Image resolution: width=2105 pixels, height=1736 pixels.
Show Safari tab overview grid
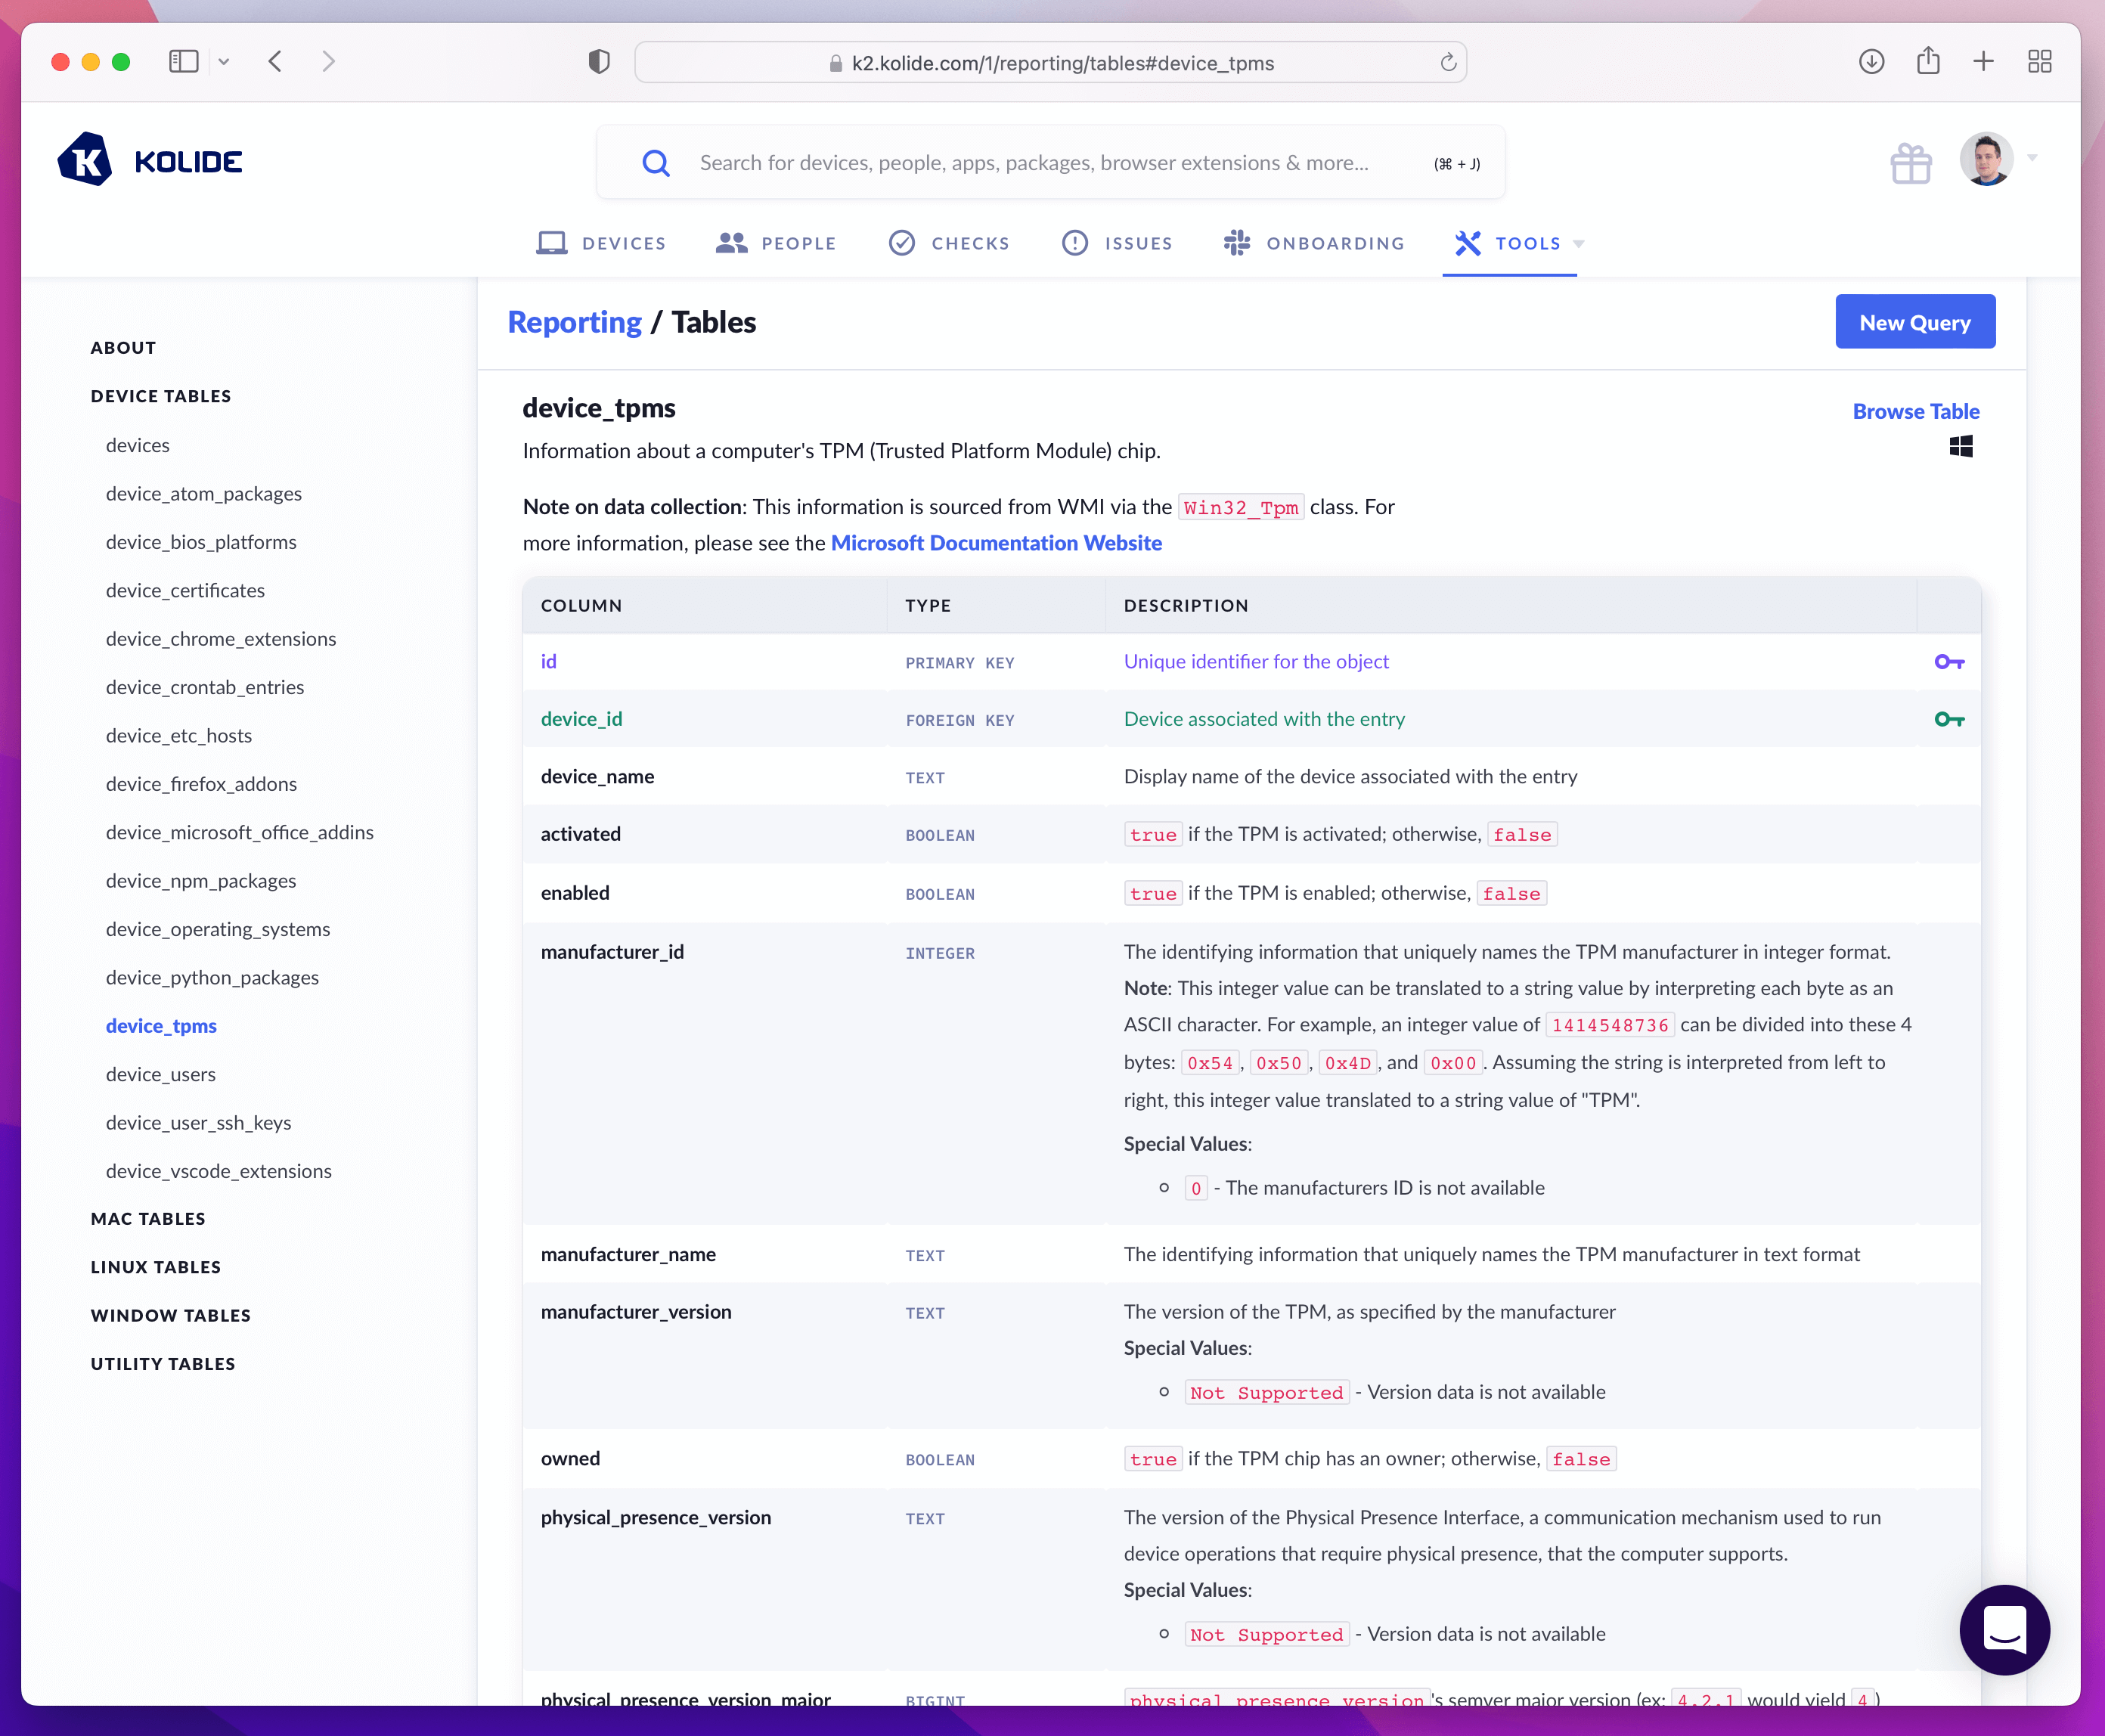click(x=2039, y=62)
